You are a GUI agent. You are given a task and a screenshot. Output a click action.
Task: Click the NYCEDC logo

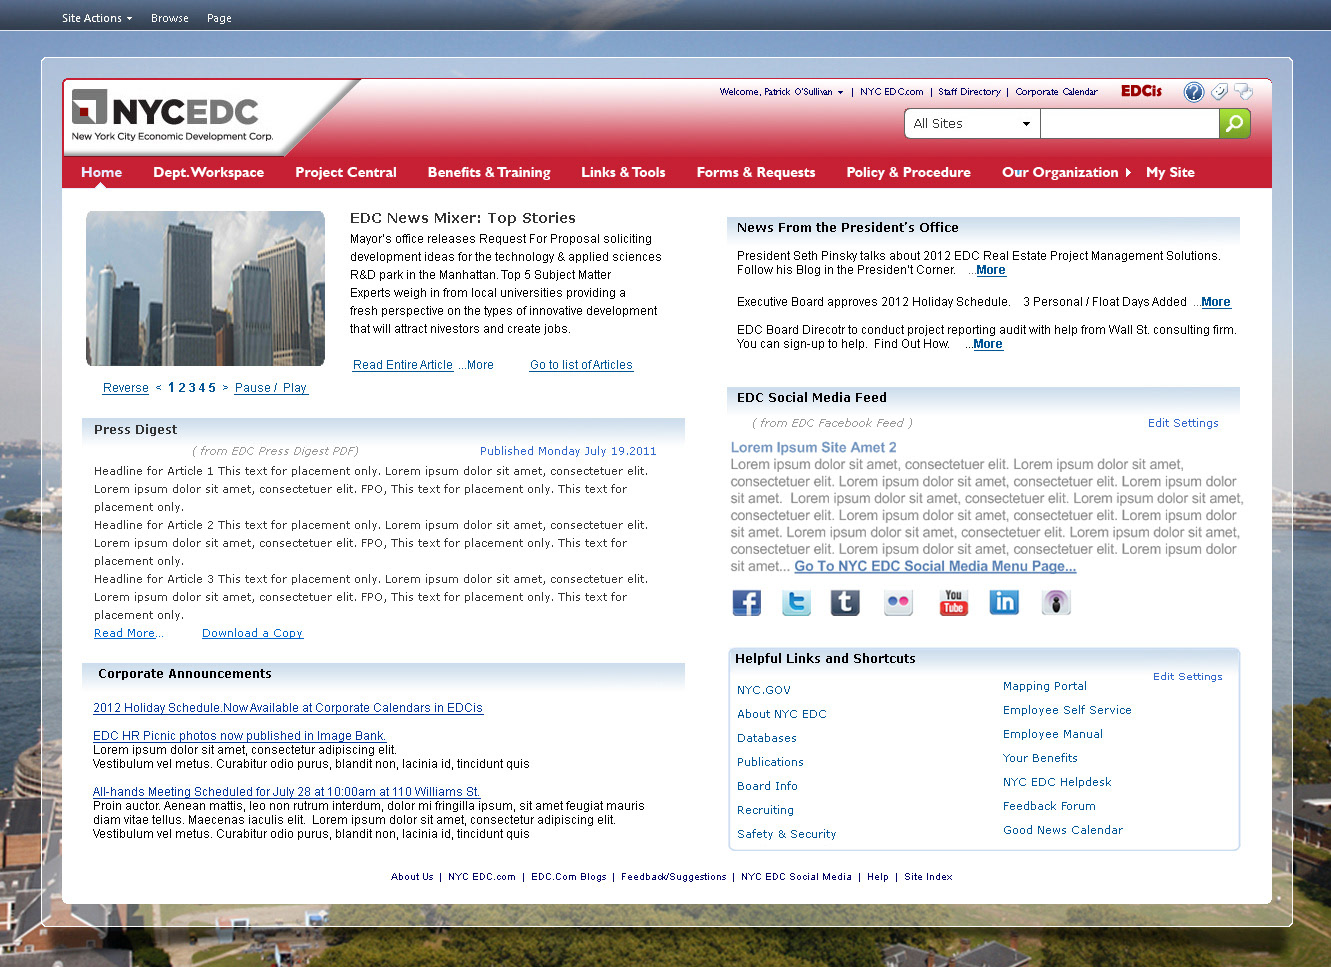coord(172,117)
